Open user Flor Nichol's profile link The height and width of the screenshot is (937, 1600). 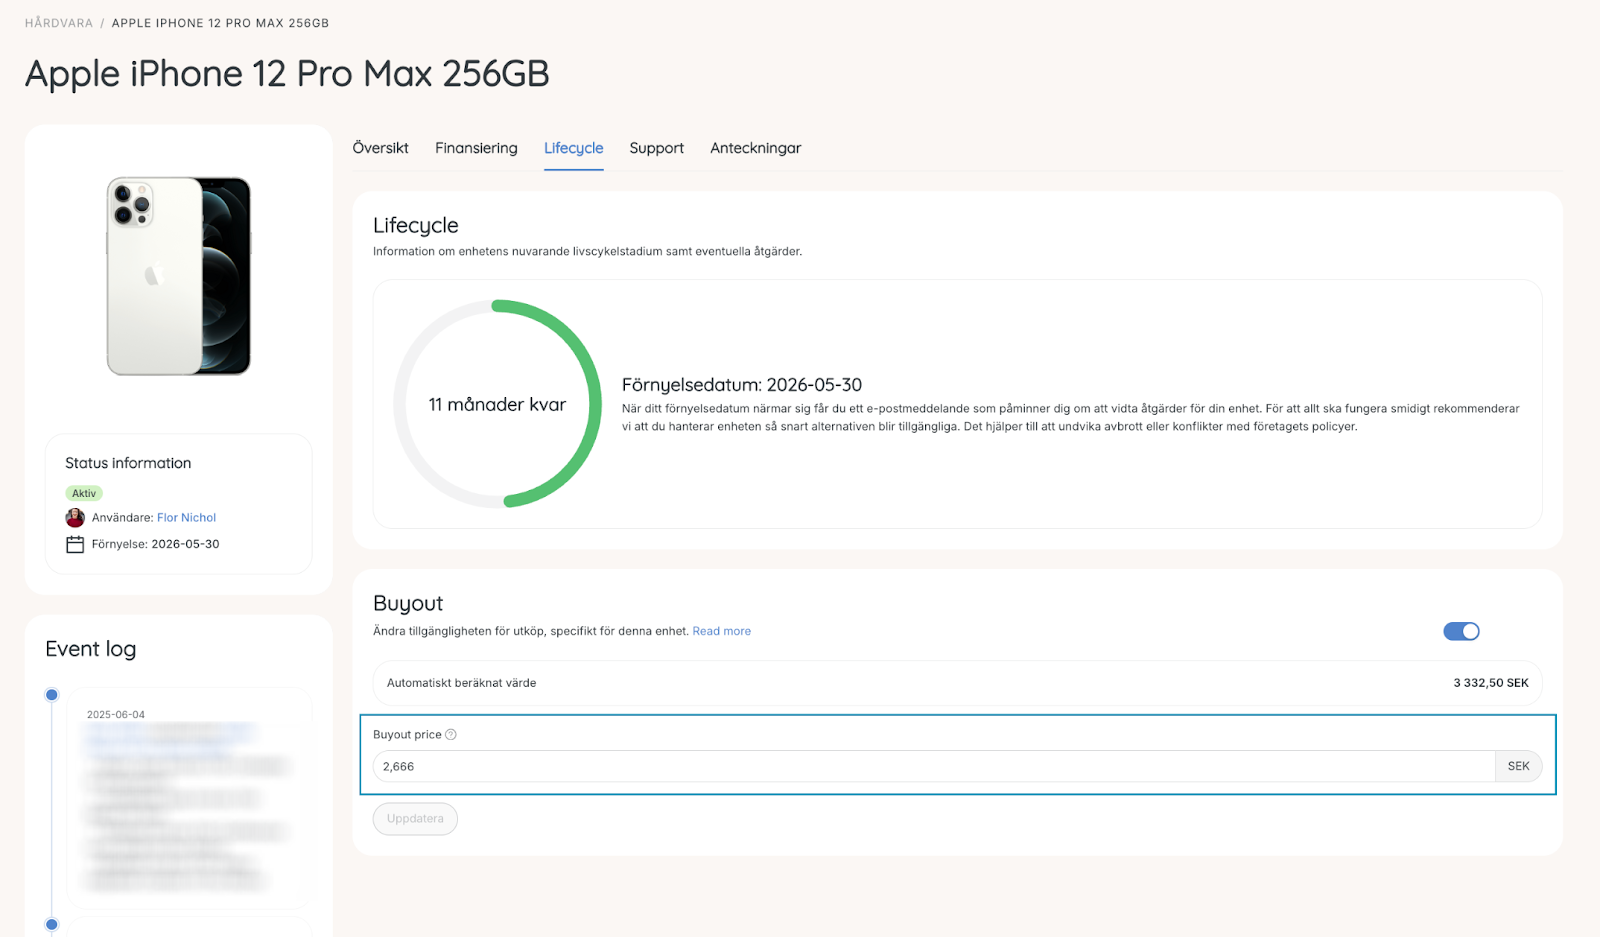pyautogui.click(x=186, y=517)
